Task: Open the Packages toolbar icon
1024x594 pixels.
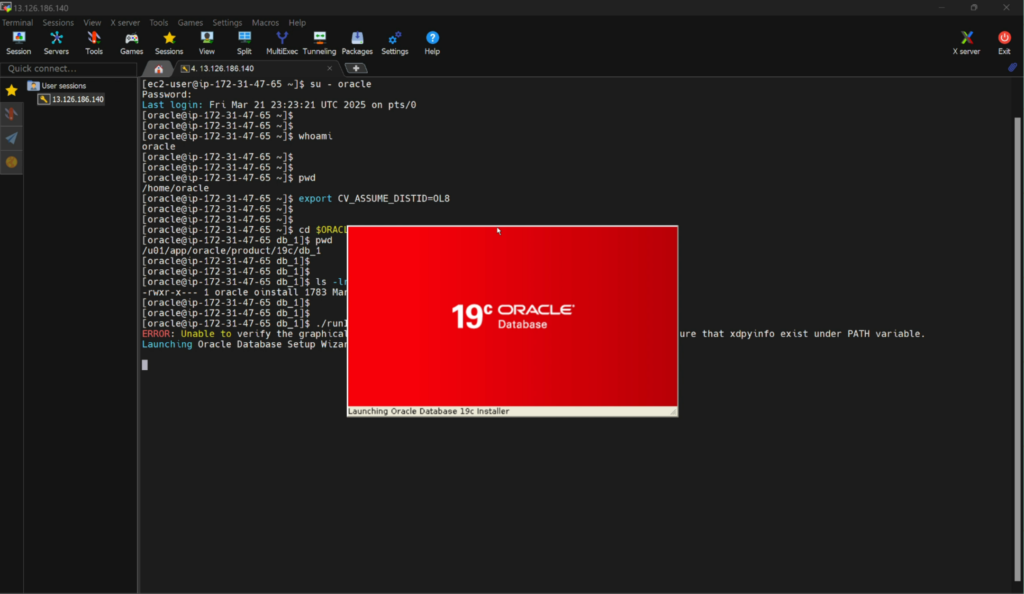Action: (357, 43)
